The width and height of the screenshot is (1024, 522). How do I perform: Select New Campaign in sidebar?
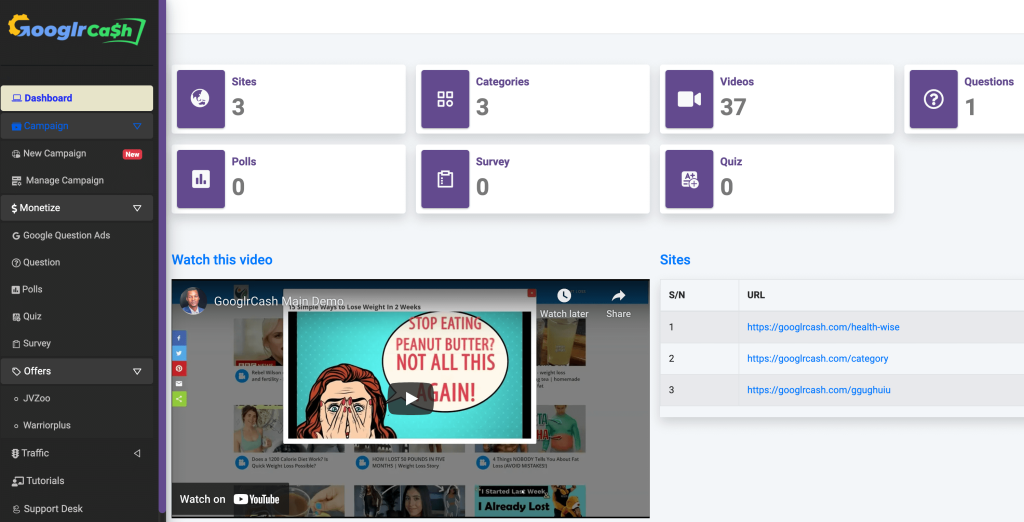click(x=54, y=153)
